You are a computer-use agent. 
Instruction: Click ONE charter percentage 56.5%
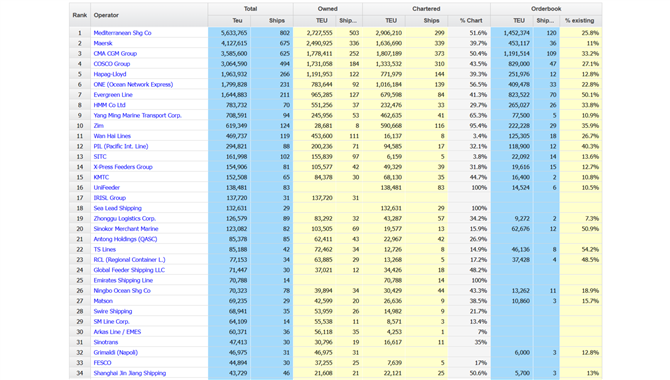click(478, 84)
